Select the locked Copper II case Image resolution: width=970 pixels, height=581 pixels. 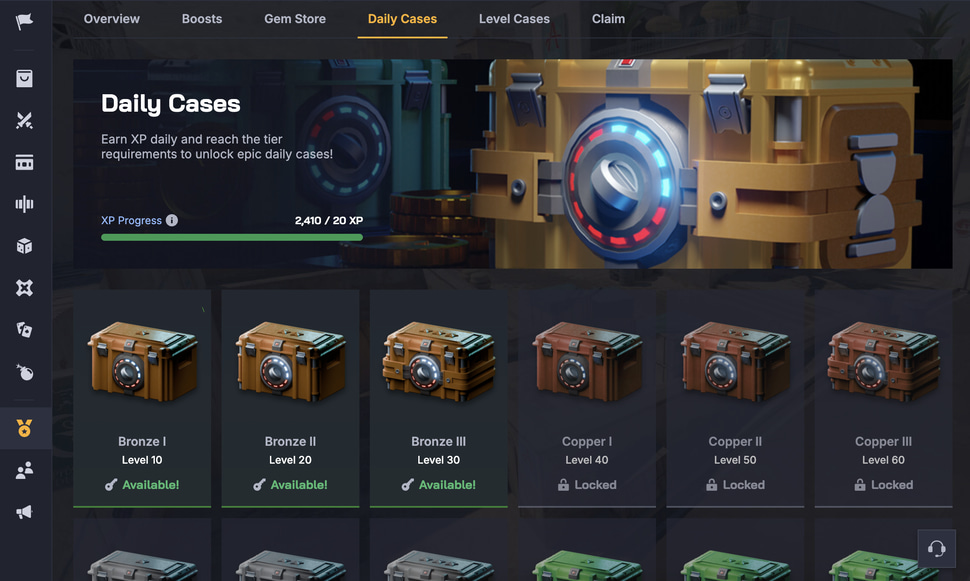pyautogui.click(x=735, y=398)
